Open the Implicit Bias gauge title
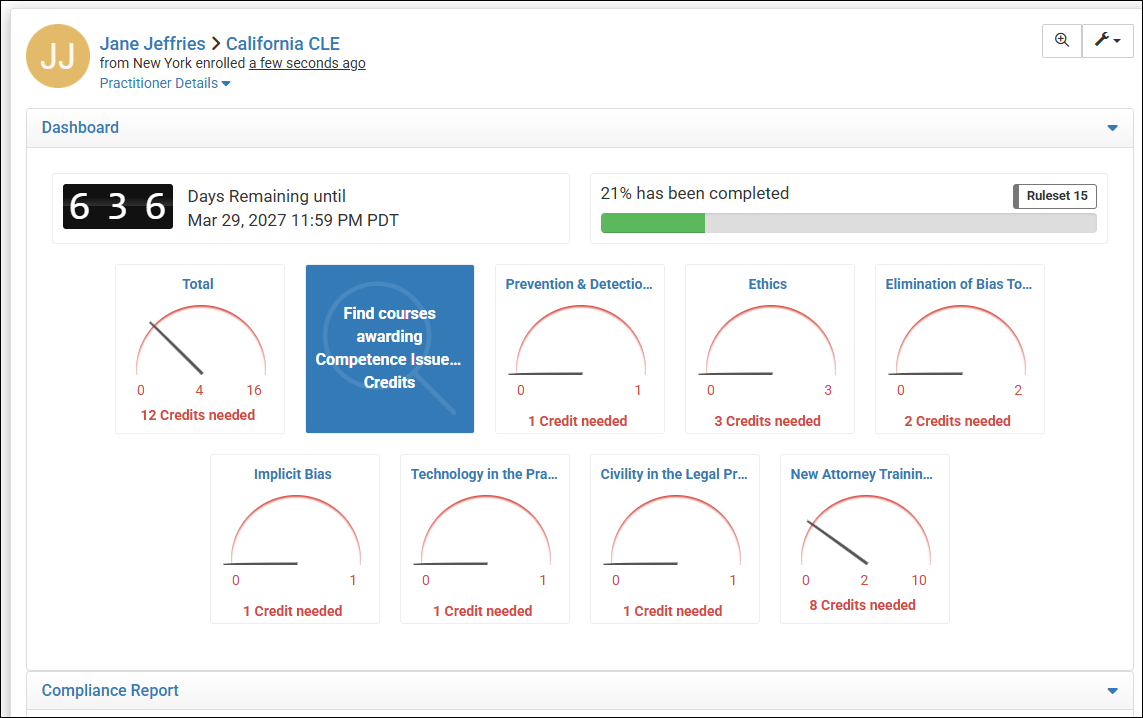The image size is (1143, 718). click(292, 475)
